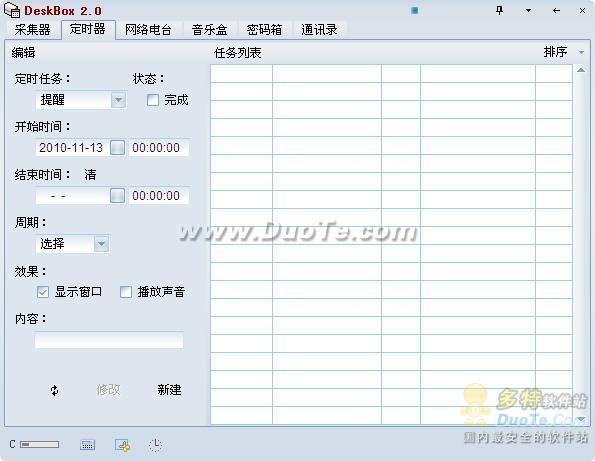The height and width of the screenshot is (461, 595).
Task: Click the 新建 button
Action: (x=169, y=390)
